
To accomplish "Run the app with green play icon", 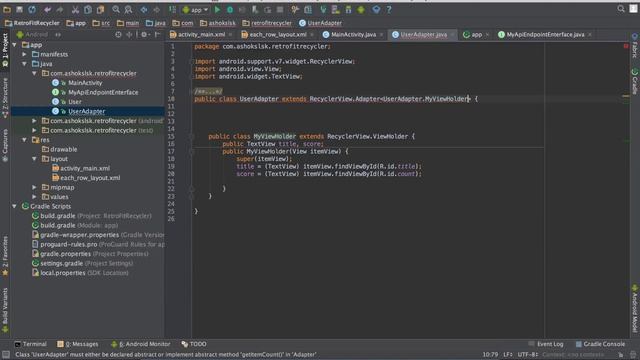I will tap(218, 9).
